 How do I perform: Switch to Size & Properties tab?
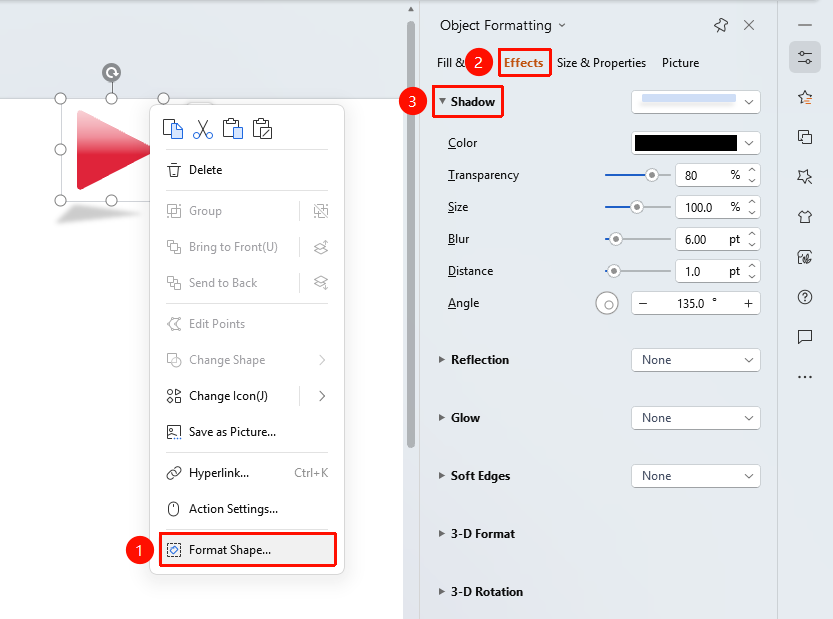(601, 63)
